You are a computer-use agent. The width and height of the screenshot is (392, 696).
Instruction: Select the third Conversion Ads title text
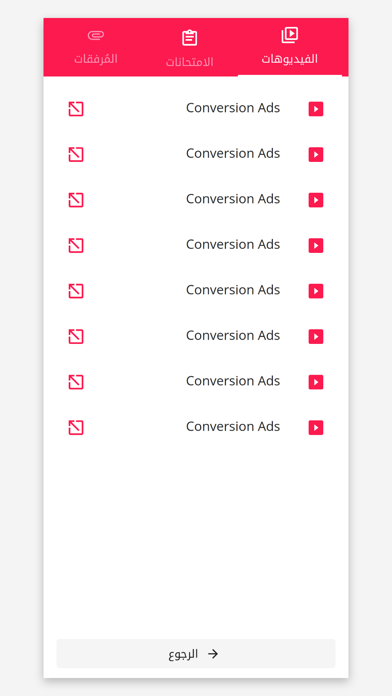[x=233, y=199]
